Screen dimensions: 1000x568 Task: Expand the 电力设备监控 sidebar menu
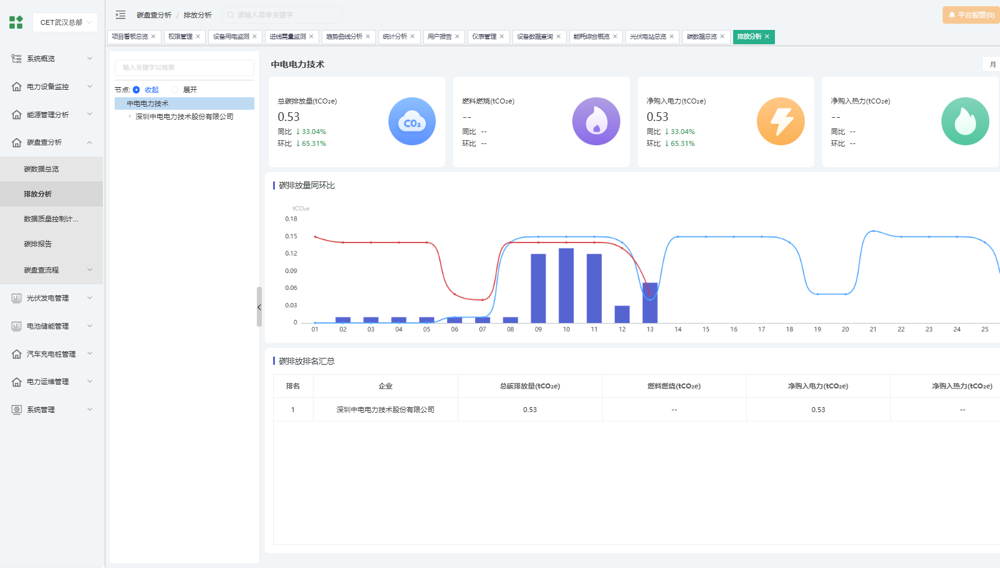tap(52, 87)
